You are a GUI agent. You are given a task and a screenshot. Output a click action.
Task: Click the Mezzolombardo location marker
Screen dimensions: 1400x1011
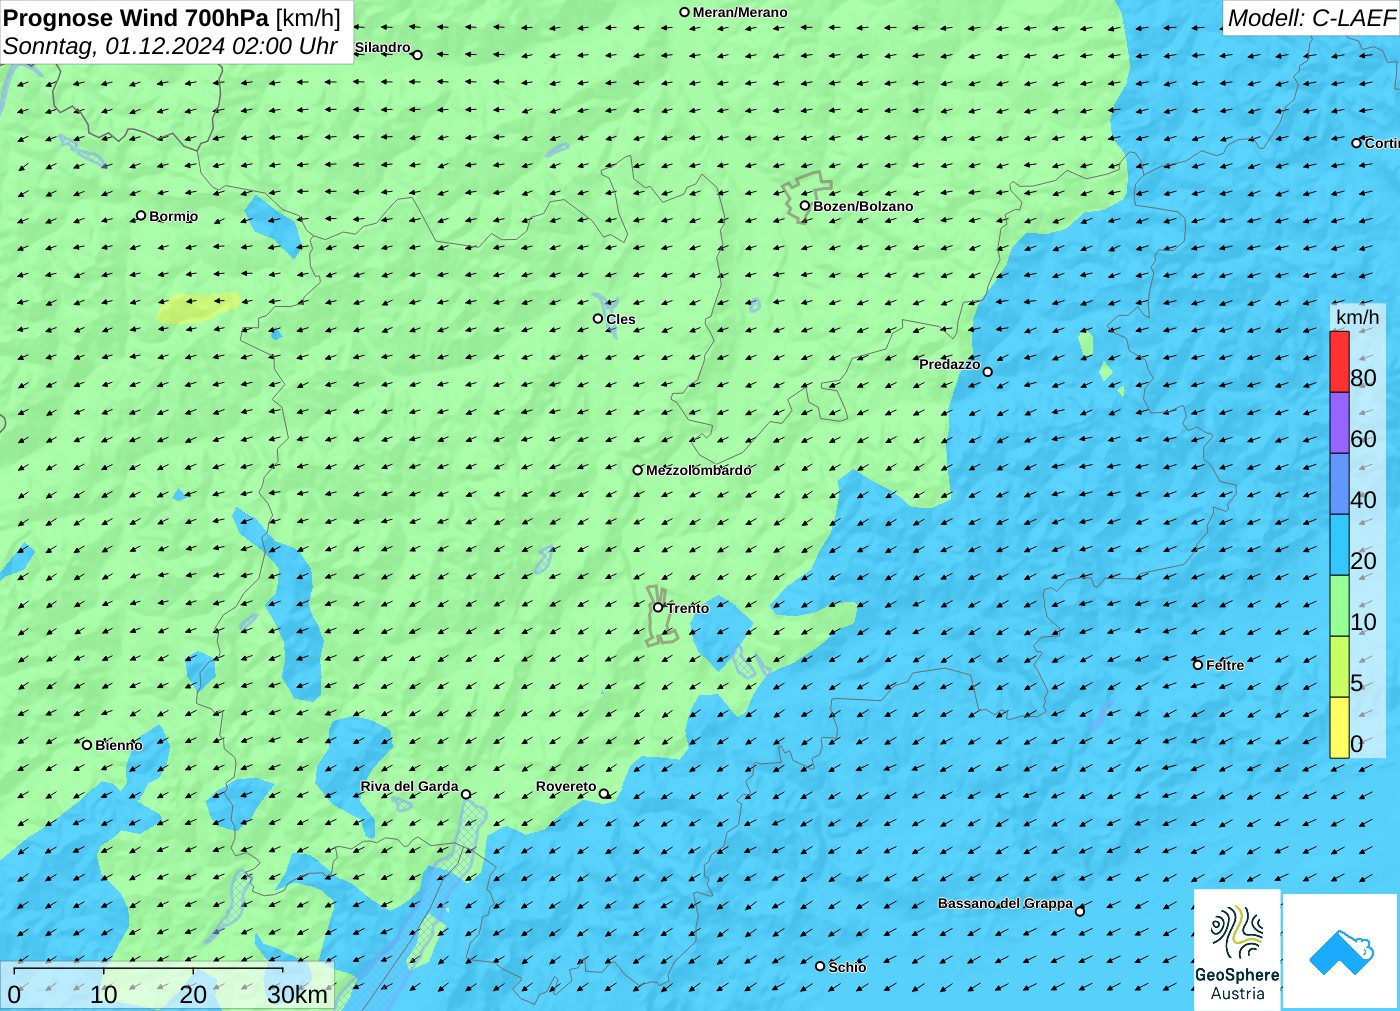[x=638, y=470]
